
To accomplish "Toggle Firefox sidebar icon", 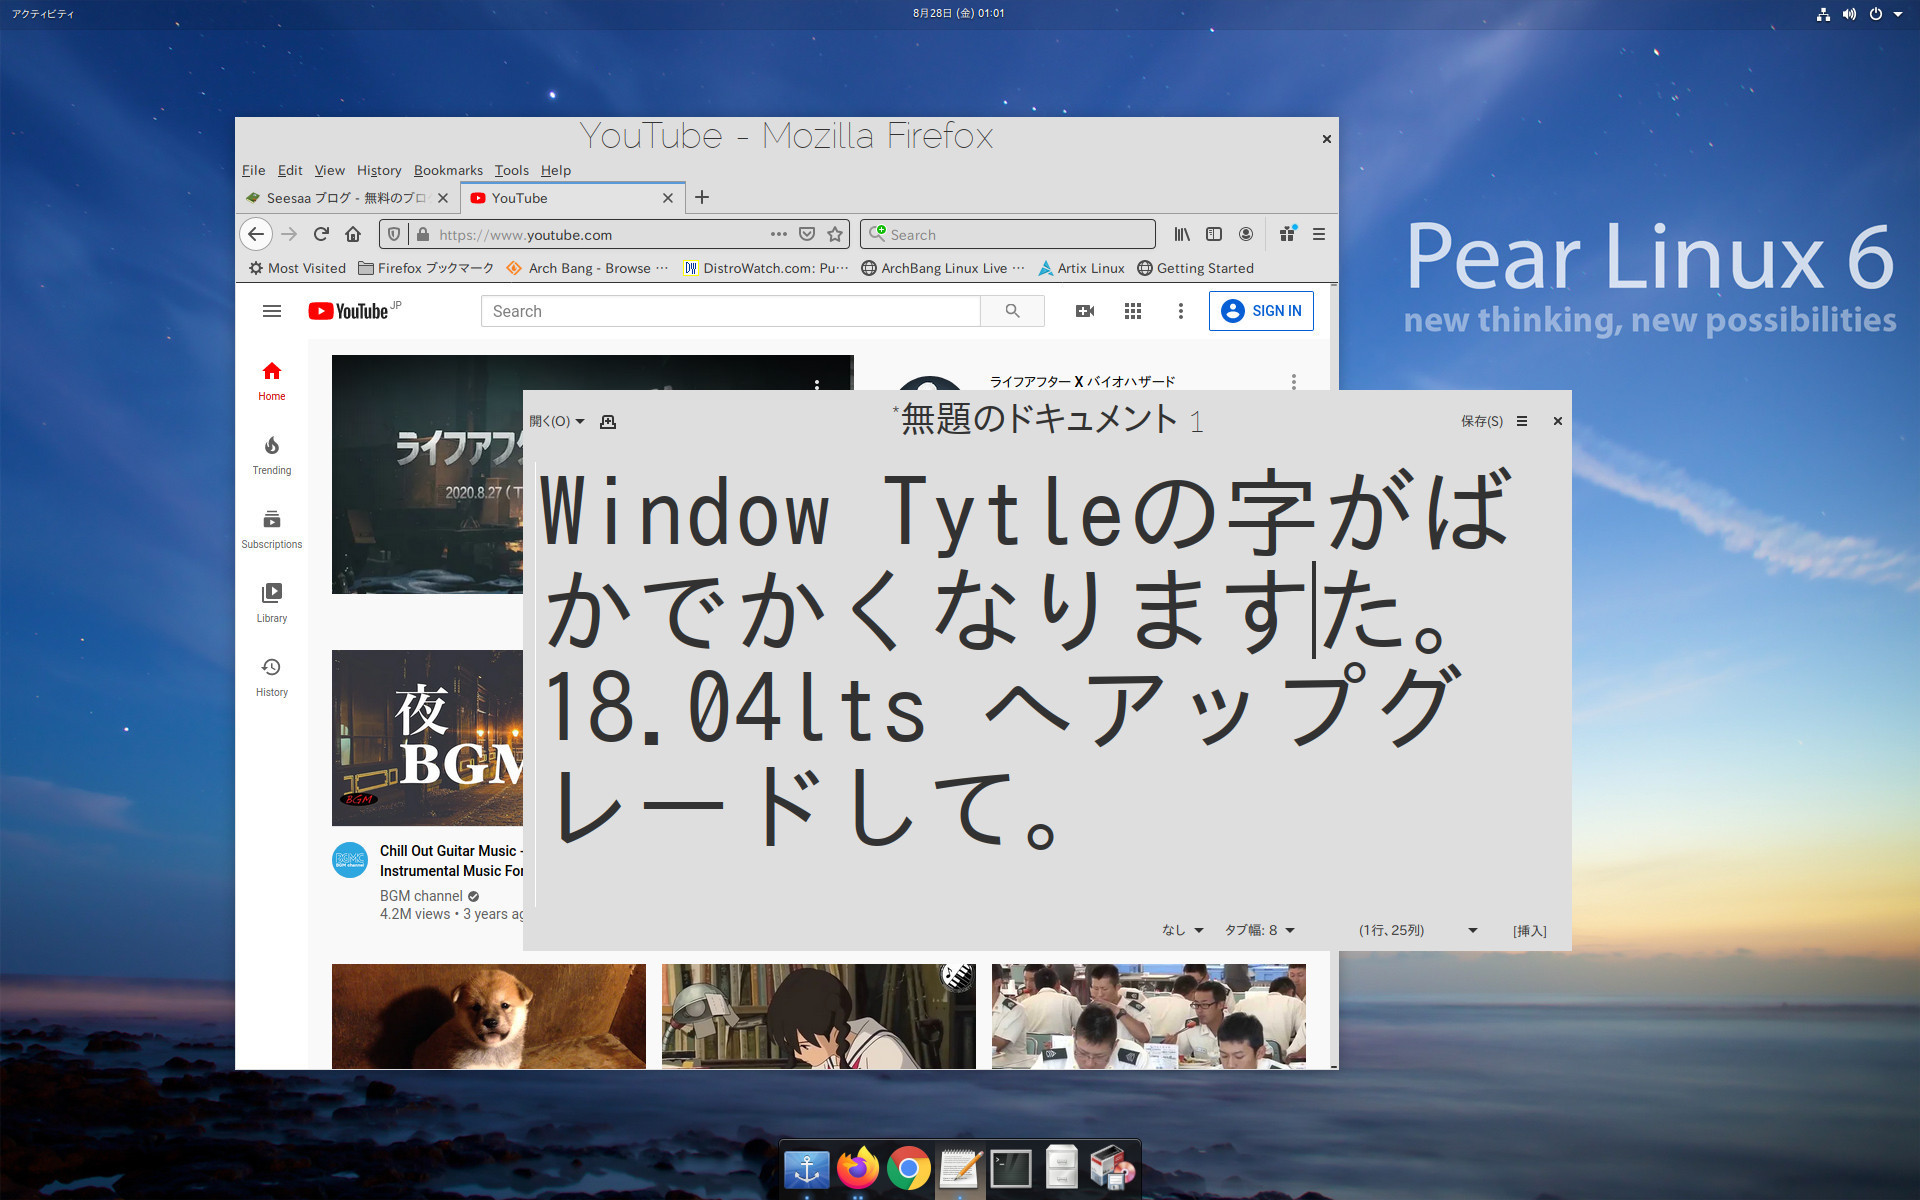I will tap(1214, 234).
